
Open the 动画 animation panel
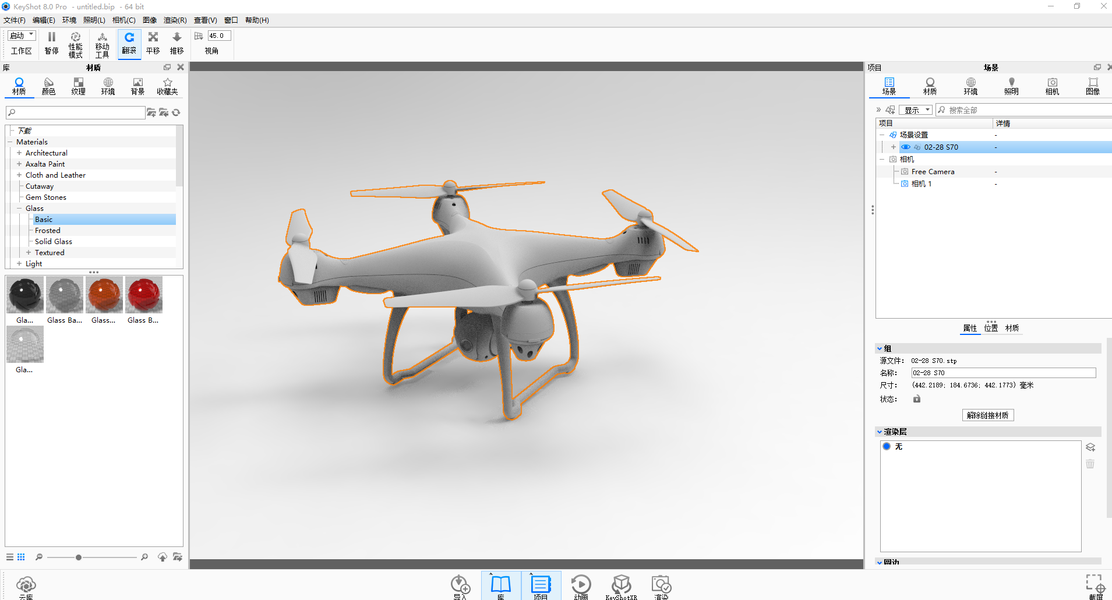581,587
